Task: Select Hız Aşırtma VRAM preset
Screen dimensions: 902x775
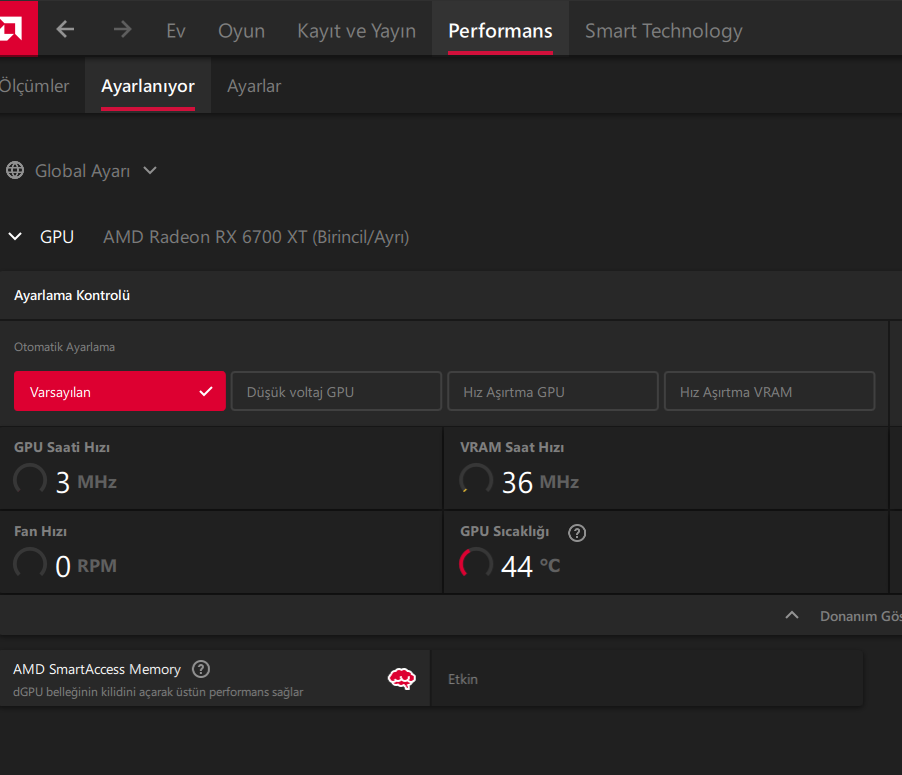Action: (x=769, y=391)
